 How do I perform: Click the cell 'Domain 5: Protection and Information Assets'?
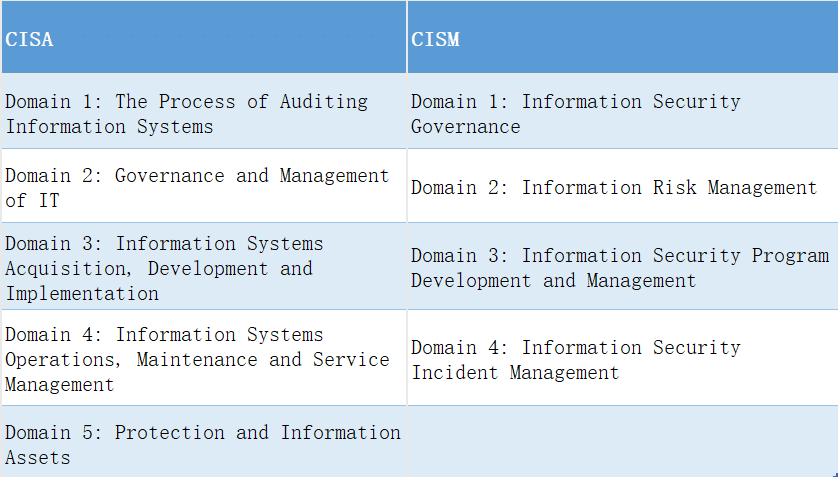click(x=204, y=442)
